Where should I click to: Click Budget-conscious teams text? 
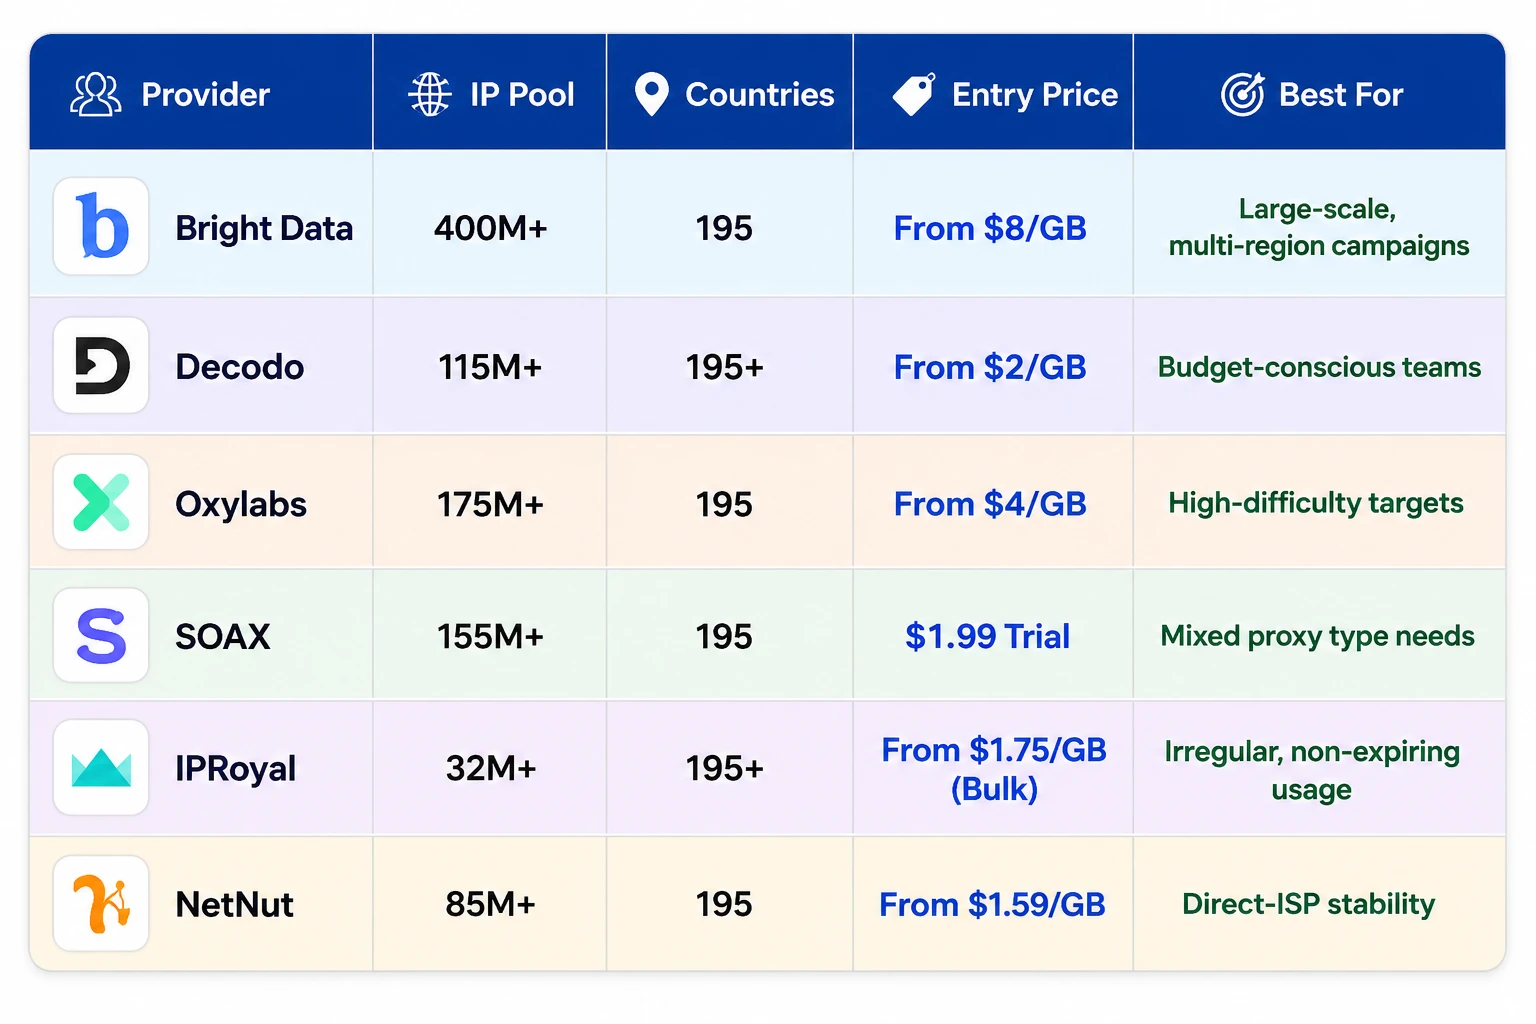coord(1319,367)
